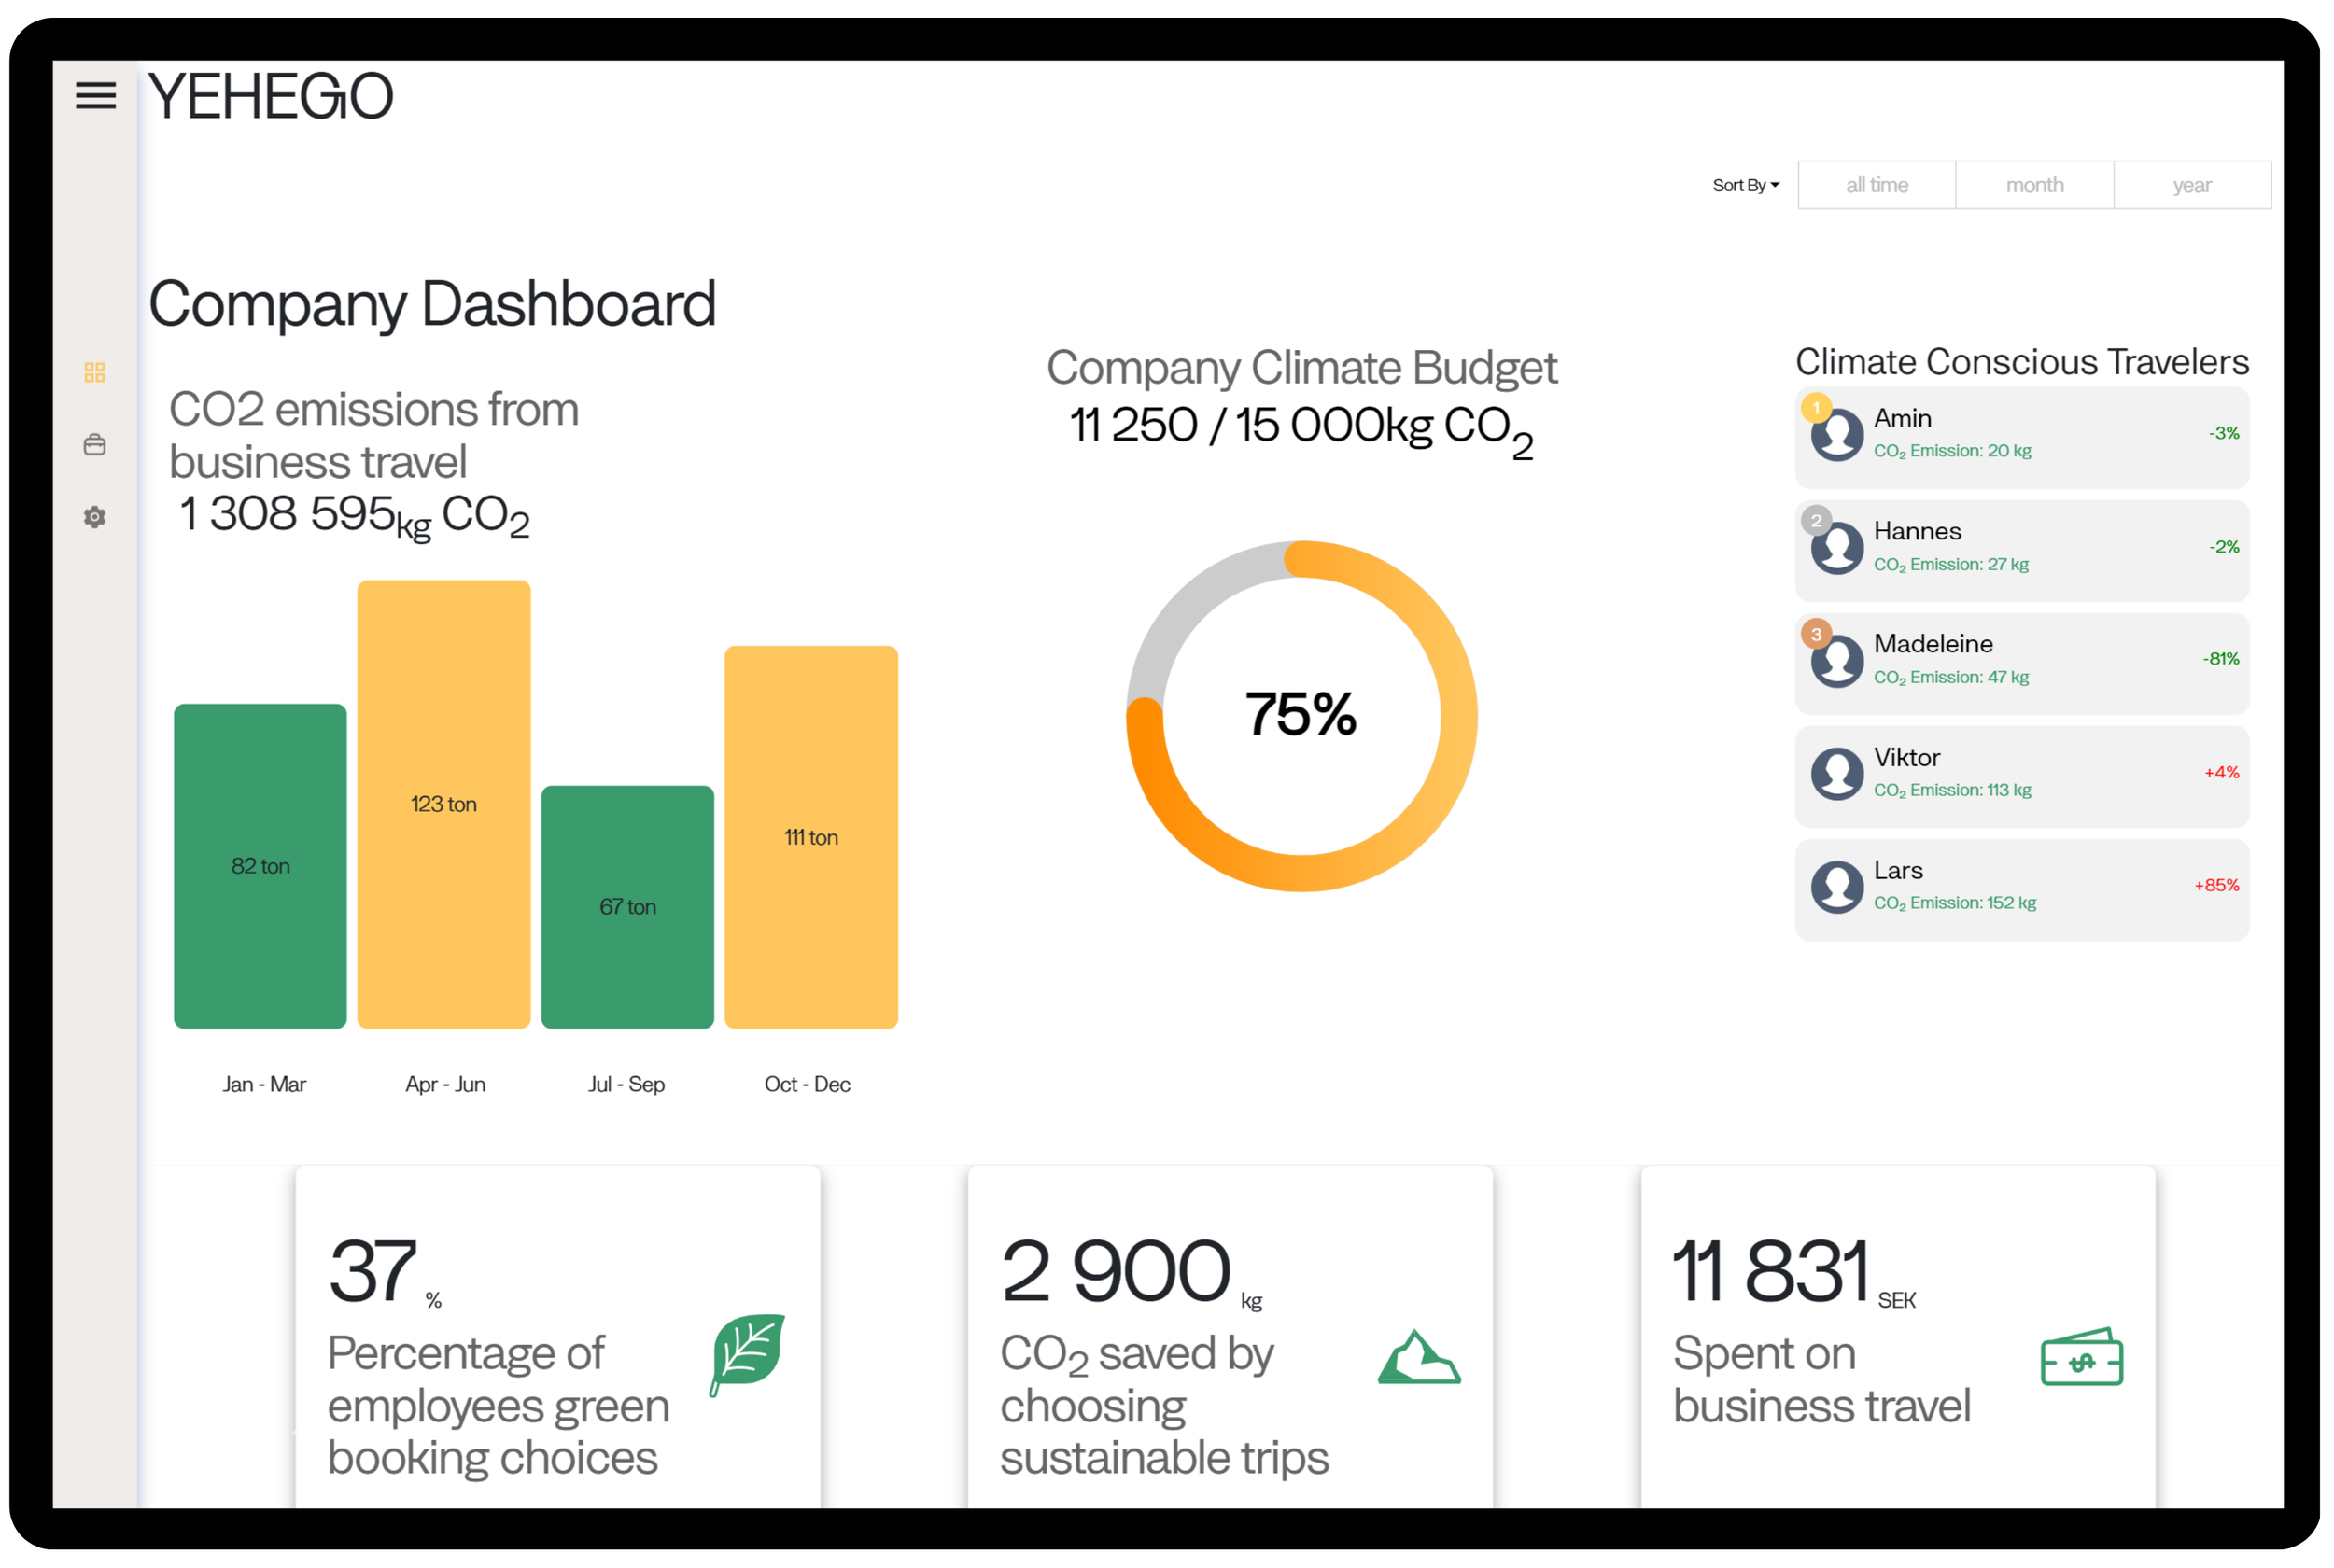The height and width of the screenshot is (1568, 2334).
Task: Open Hannes traveler card
Action: click(2021, 548)
